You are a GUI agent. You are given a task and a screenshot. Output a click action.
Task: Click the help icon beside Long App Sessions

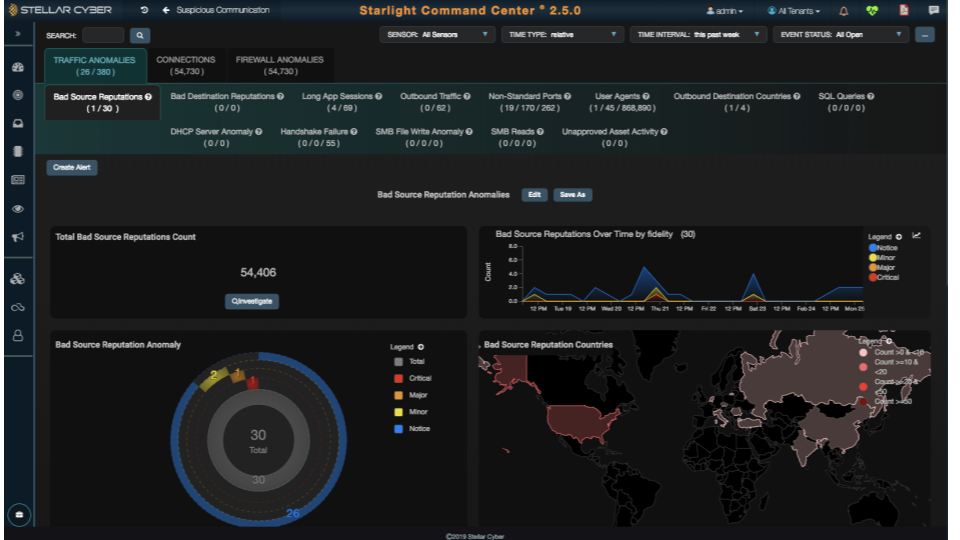coord(379,96)
